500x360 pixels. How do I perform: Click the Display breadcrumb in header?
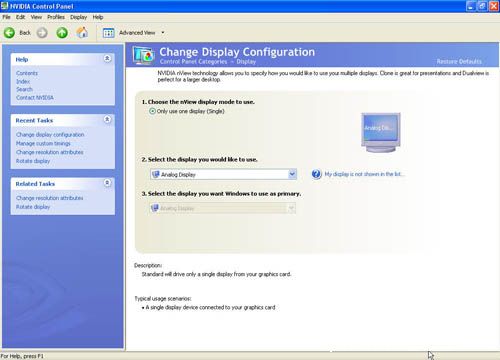click(246, 62)
